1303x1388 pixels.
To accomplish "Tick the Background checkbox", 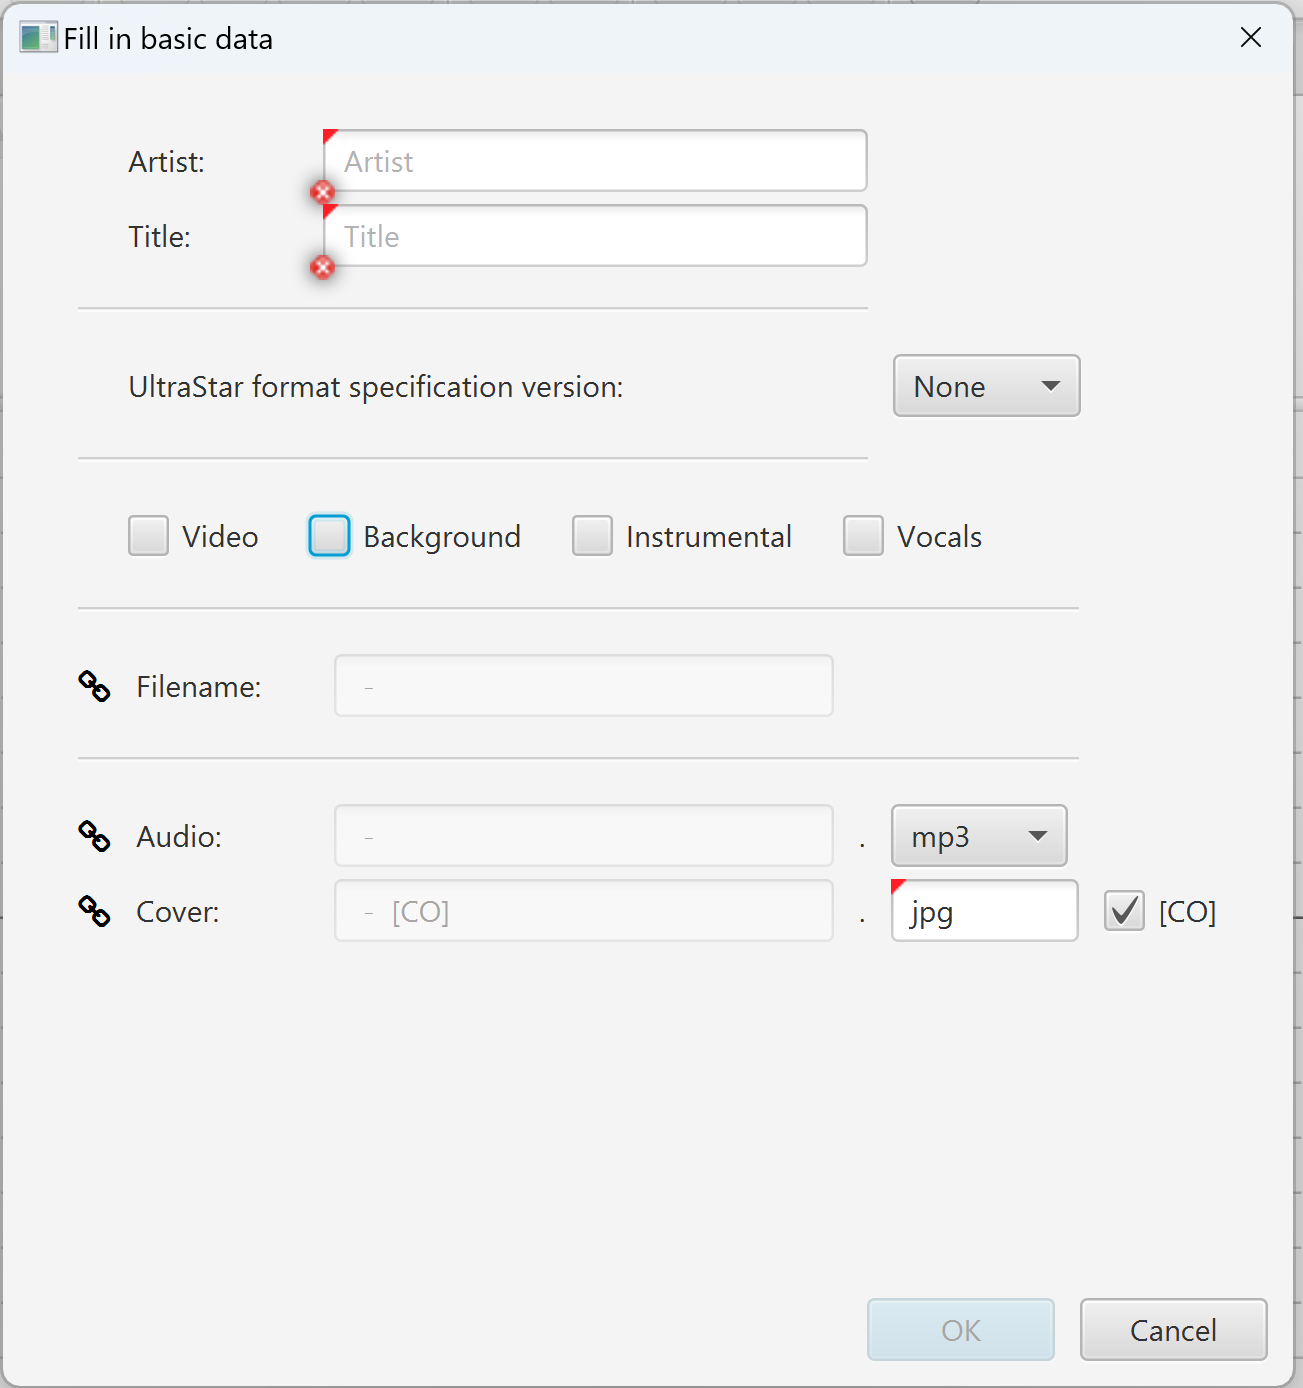I will tap(329, 536).
